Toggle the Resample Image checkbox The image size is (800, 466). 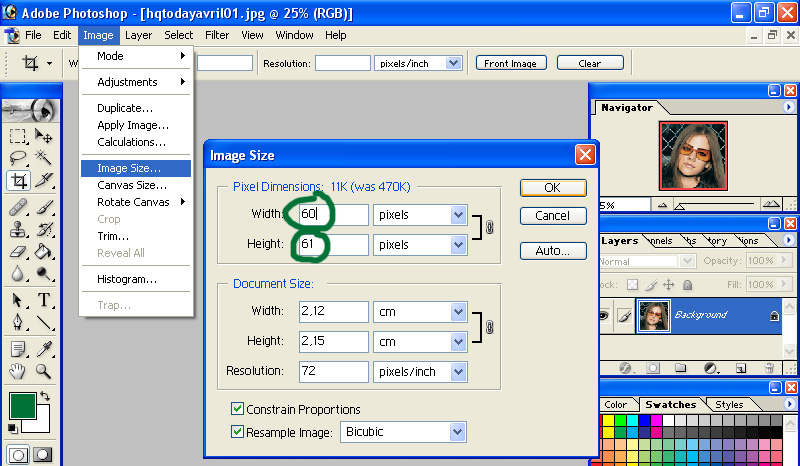[x=237, y=432]
